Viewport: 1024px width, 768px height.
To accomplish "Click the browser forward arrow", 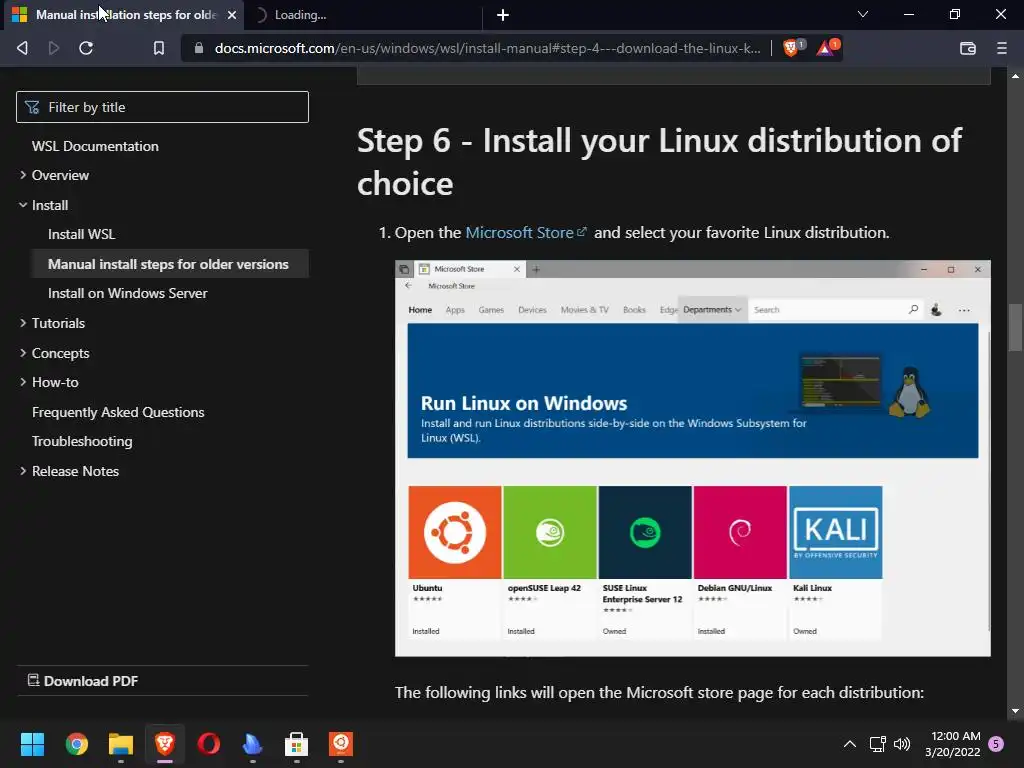I will pyautogui.click(x=54, y=48).
